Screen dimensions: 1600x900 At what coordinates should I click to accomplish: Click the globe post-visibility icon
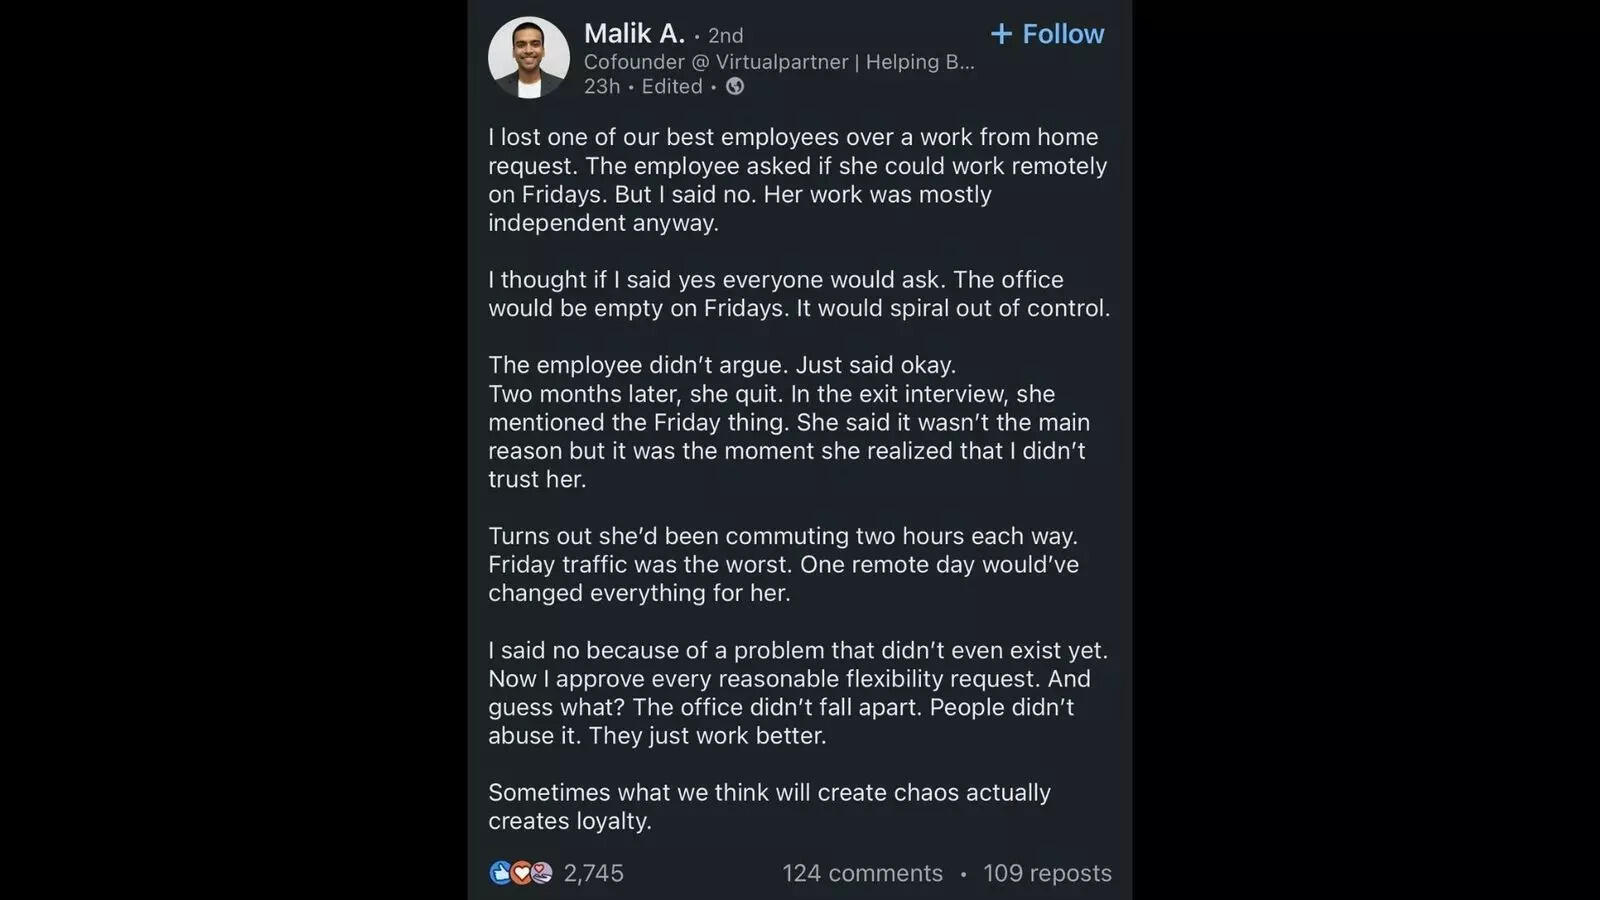[x=735, y=87]
